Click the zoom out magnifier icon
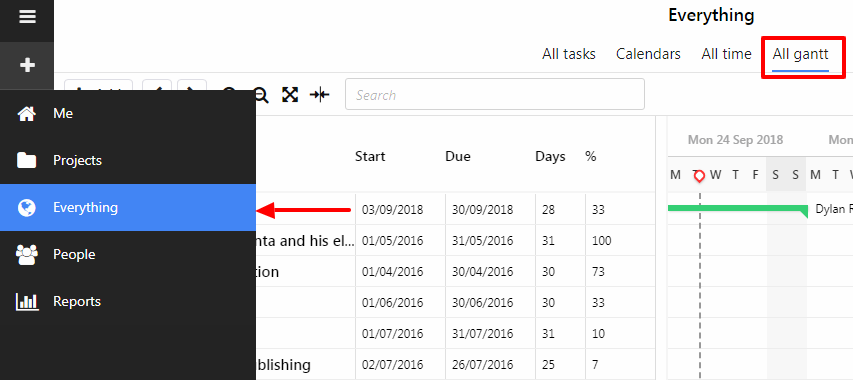Image resolution: width=853 pixels, height=380 pixels. (x=262, y=95)
